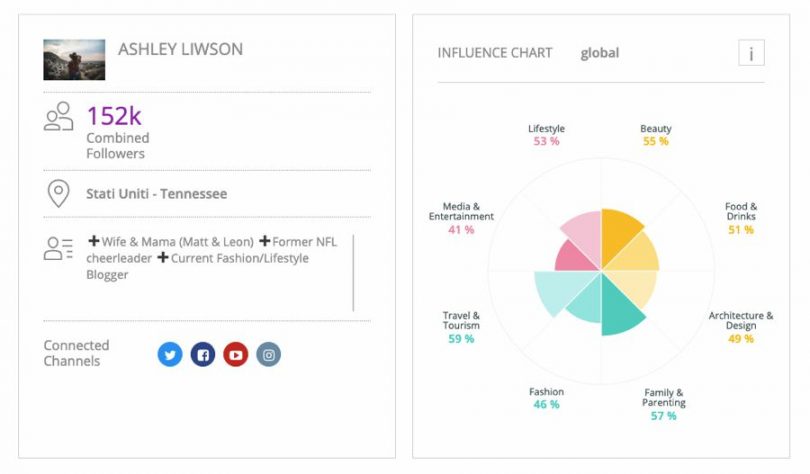Click the combined followers people icon
Image resolution: width=810 pixels, height=474 pixels.
59,117
